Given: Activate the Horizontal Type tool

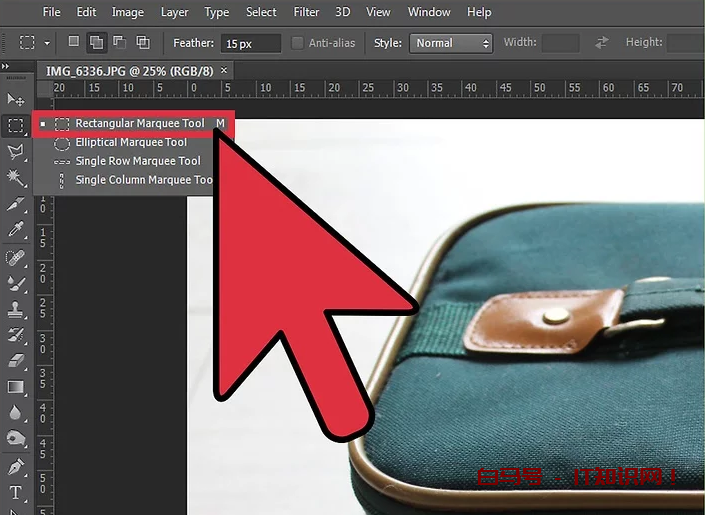Looking at the screenshot, I should 15,492.
